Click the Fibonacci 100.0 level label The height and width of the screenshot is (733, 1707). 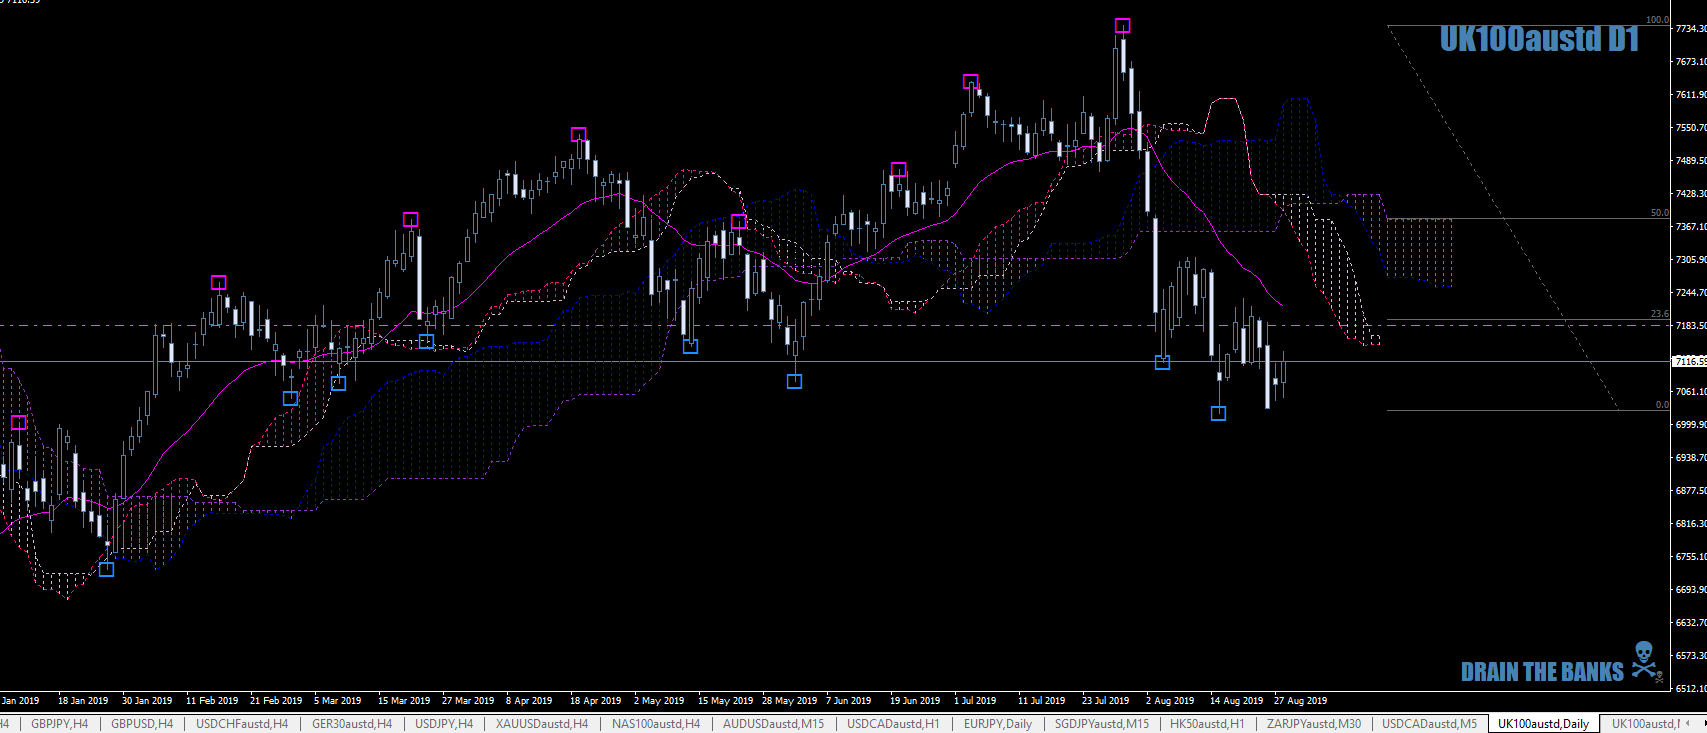pyautogui.click(x=1657, y=20)
